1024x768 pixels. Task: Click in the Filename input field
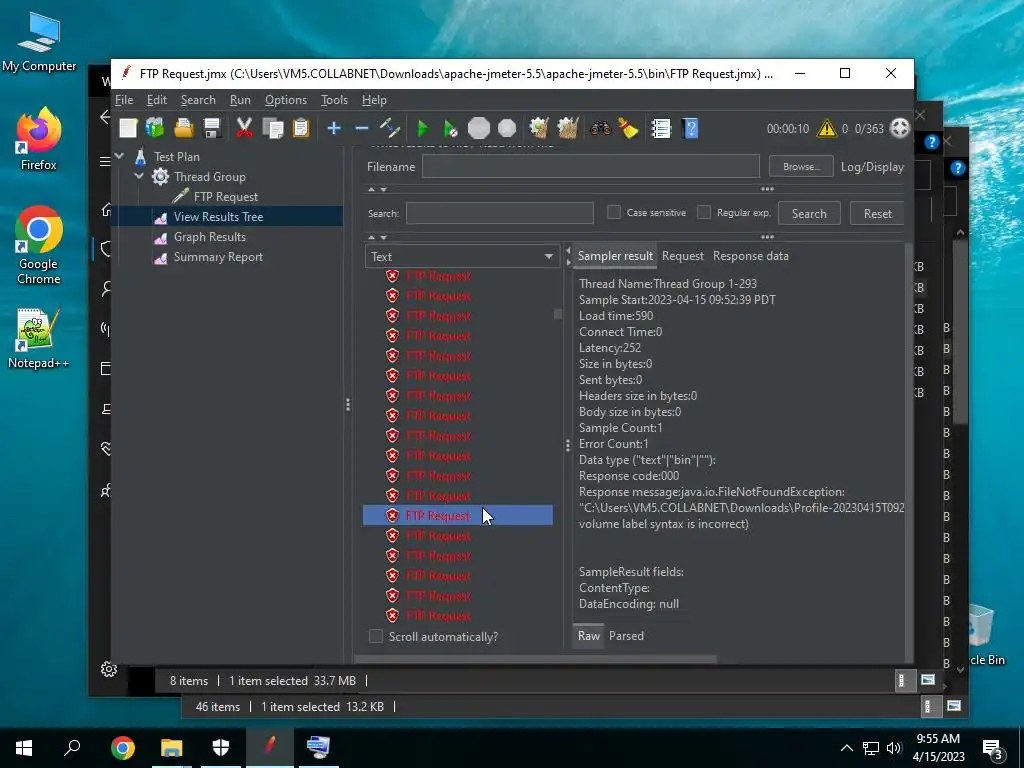tap(591, 167)
